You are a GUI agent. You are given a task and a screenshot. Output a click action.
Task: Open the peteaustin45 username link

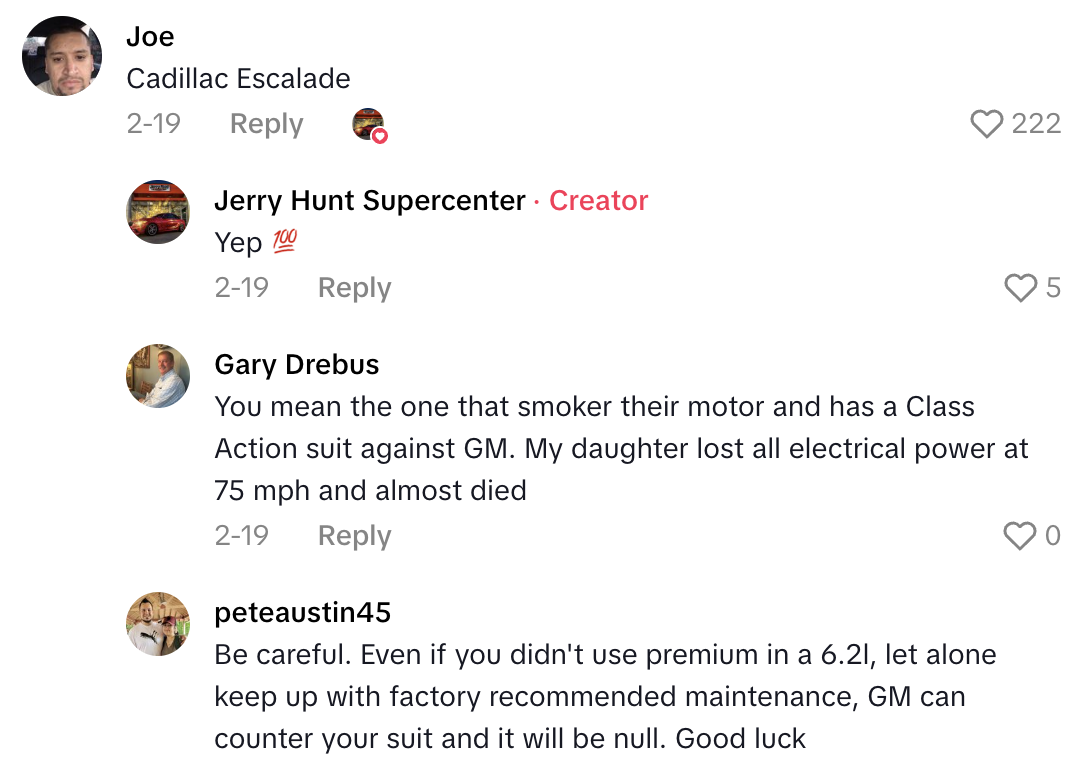pyautogui.click(x=303, y=612)
